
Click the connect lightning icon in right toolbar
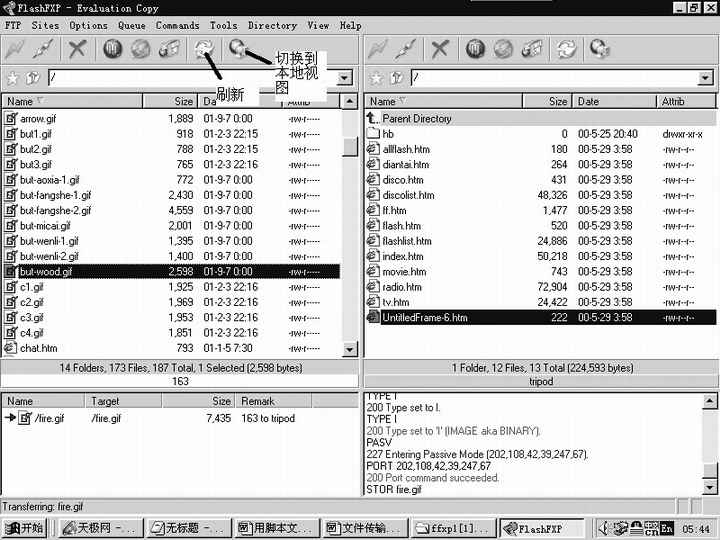pos(377,48)
